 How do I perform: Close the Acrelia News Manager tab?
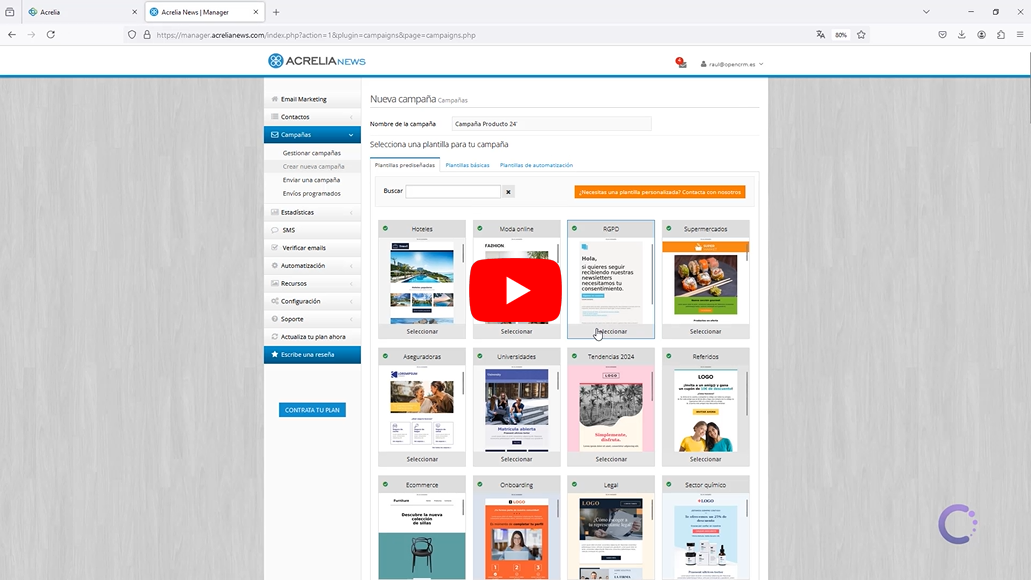coord(256,12)
